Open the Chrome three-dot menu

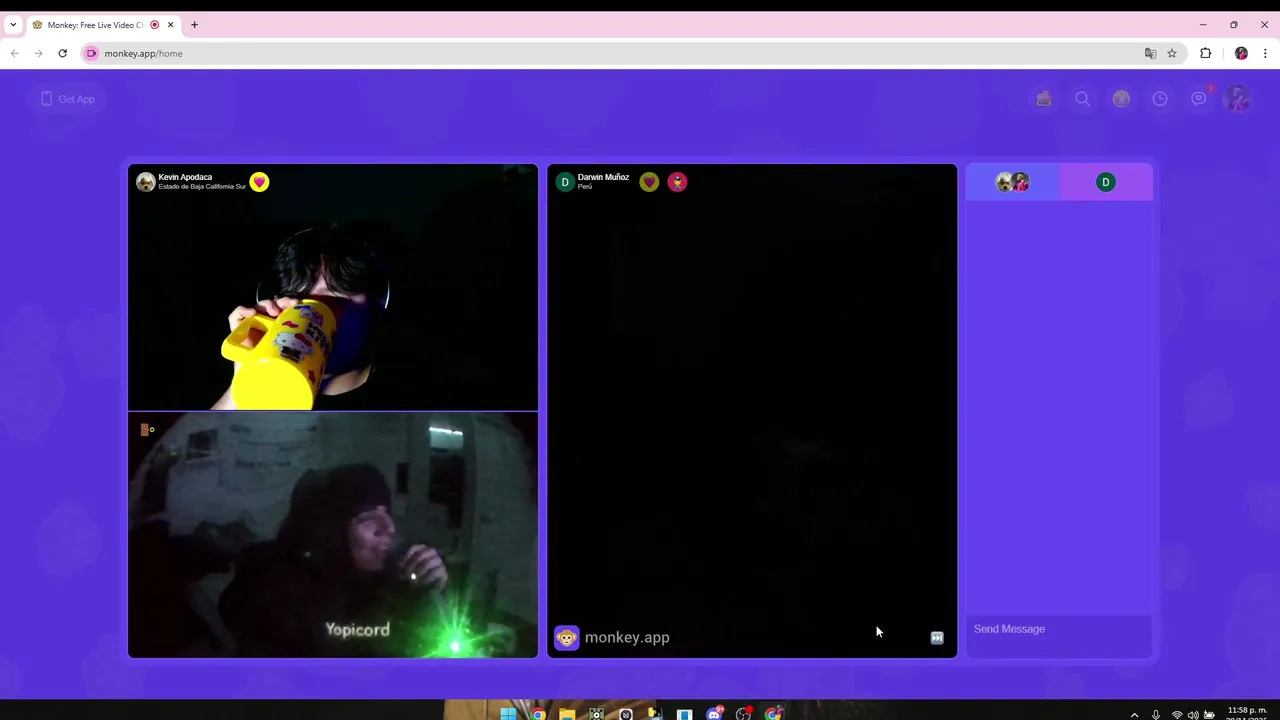(1266, 53)
